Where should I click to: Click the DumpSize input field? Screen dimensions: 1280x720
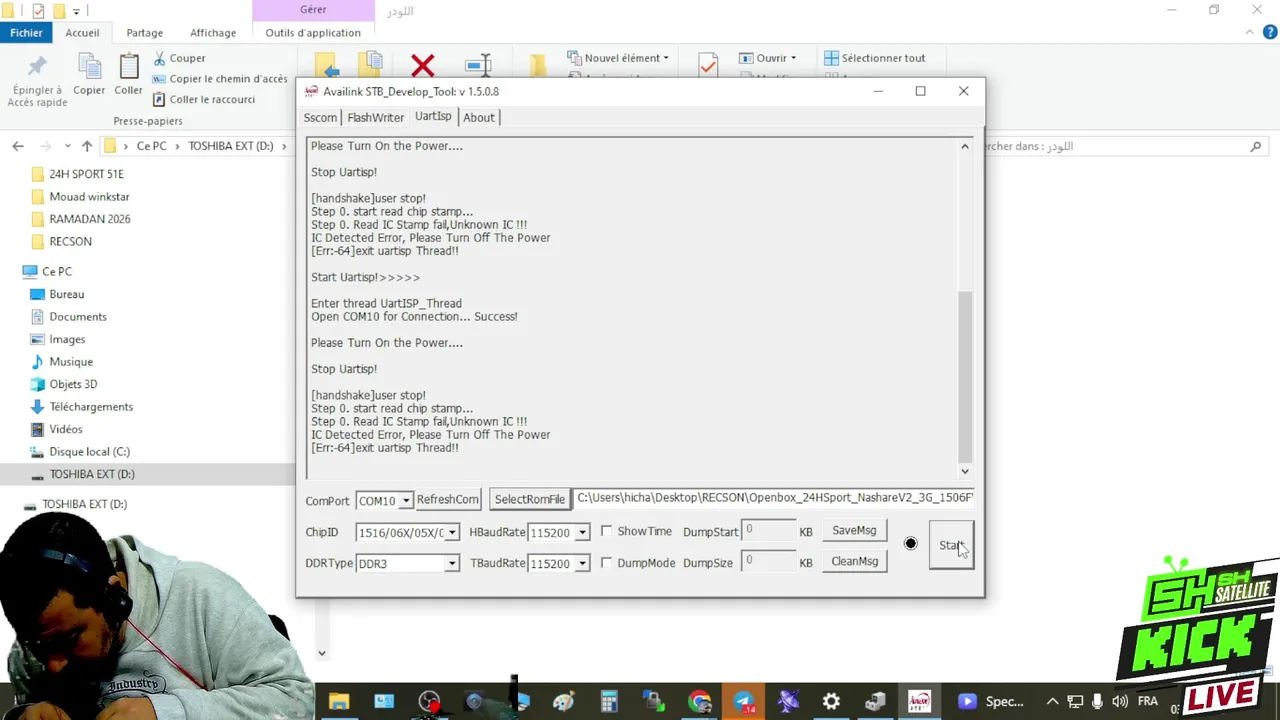(x=768, y=563)
